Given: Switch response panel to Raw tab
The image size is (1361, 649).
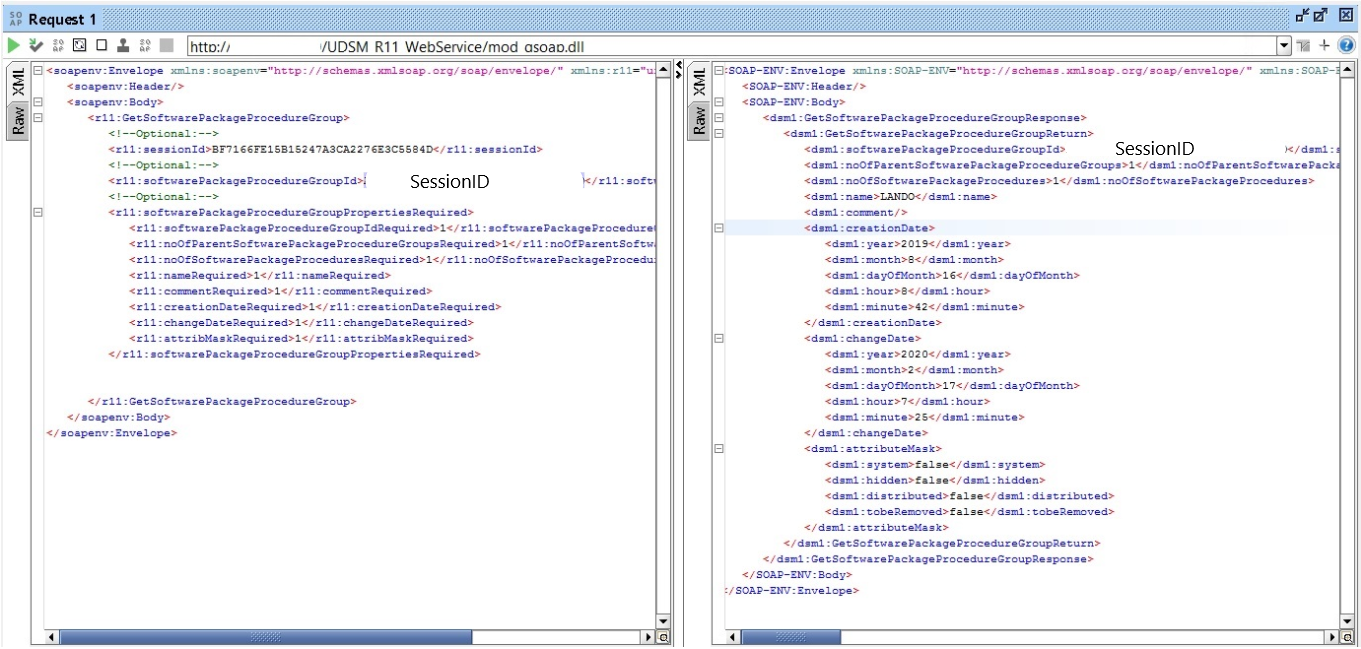Looking at the screenshot, I should coord(699,121).
